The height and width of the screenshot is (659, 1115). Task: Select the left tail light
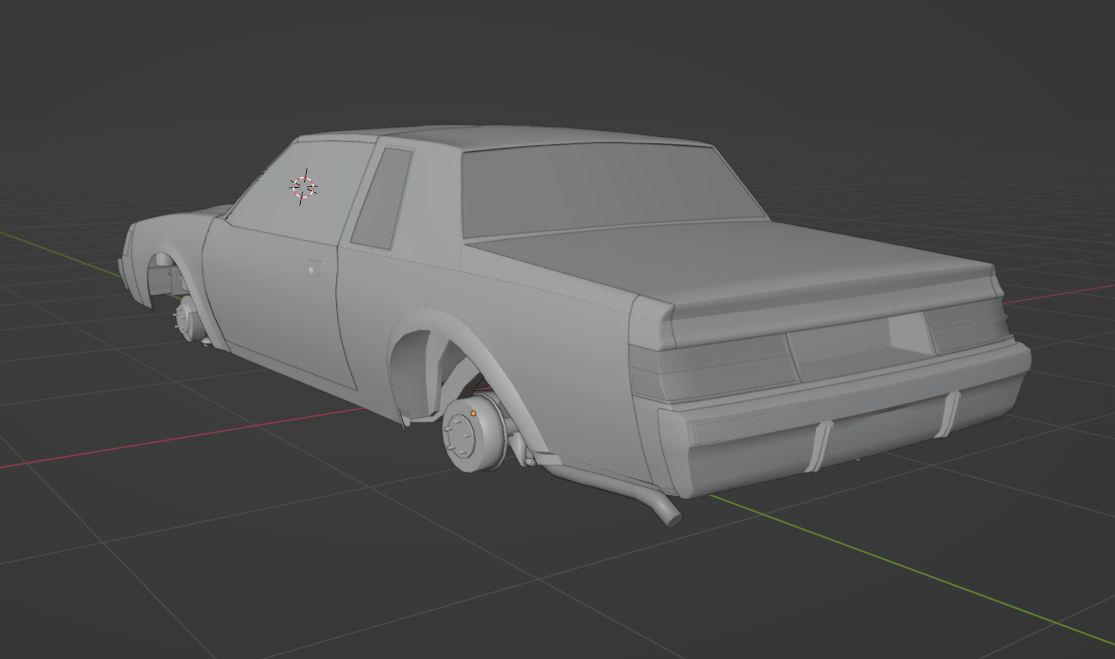click(x=715, y=368)
